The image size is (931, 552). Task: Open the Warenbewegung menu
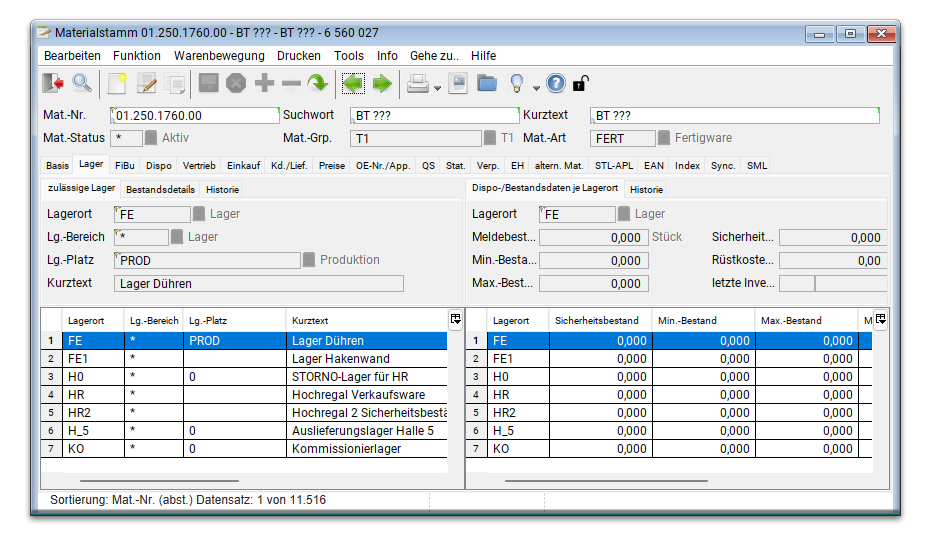click(x=219, y=56)
